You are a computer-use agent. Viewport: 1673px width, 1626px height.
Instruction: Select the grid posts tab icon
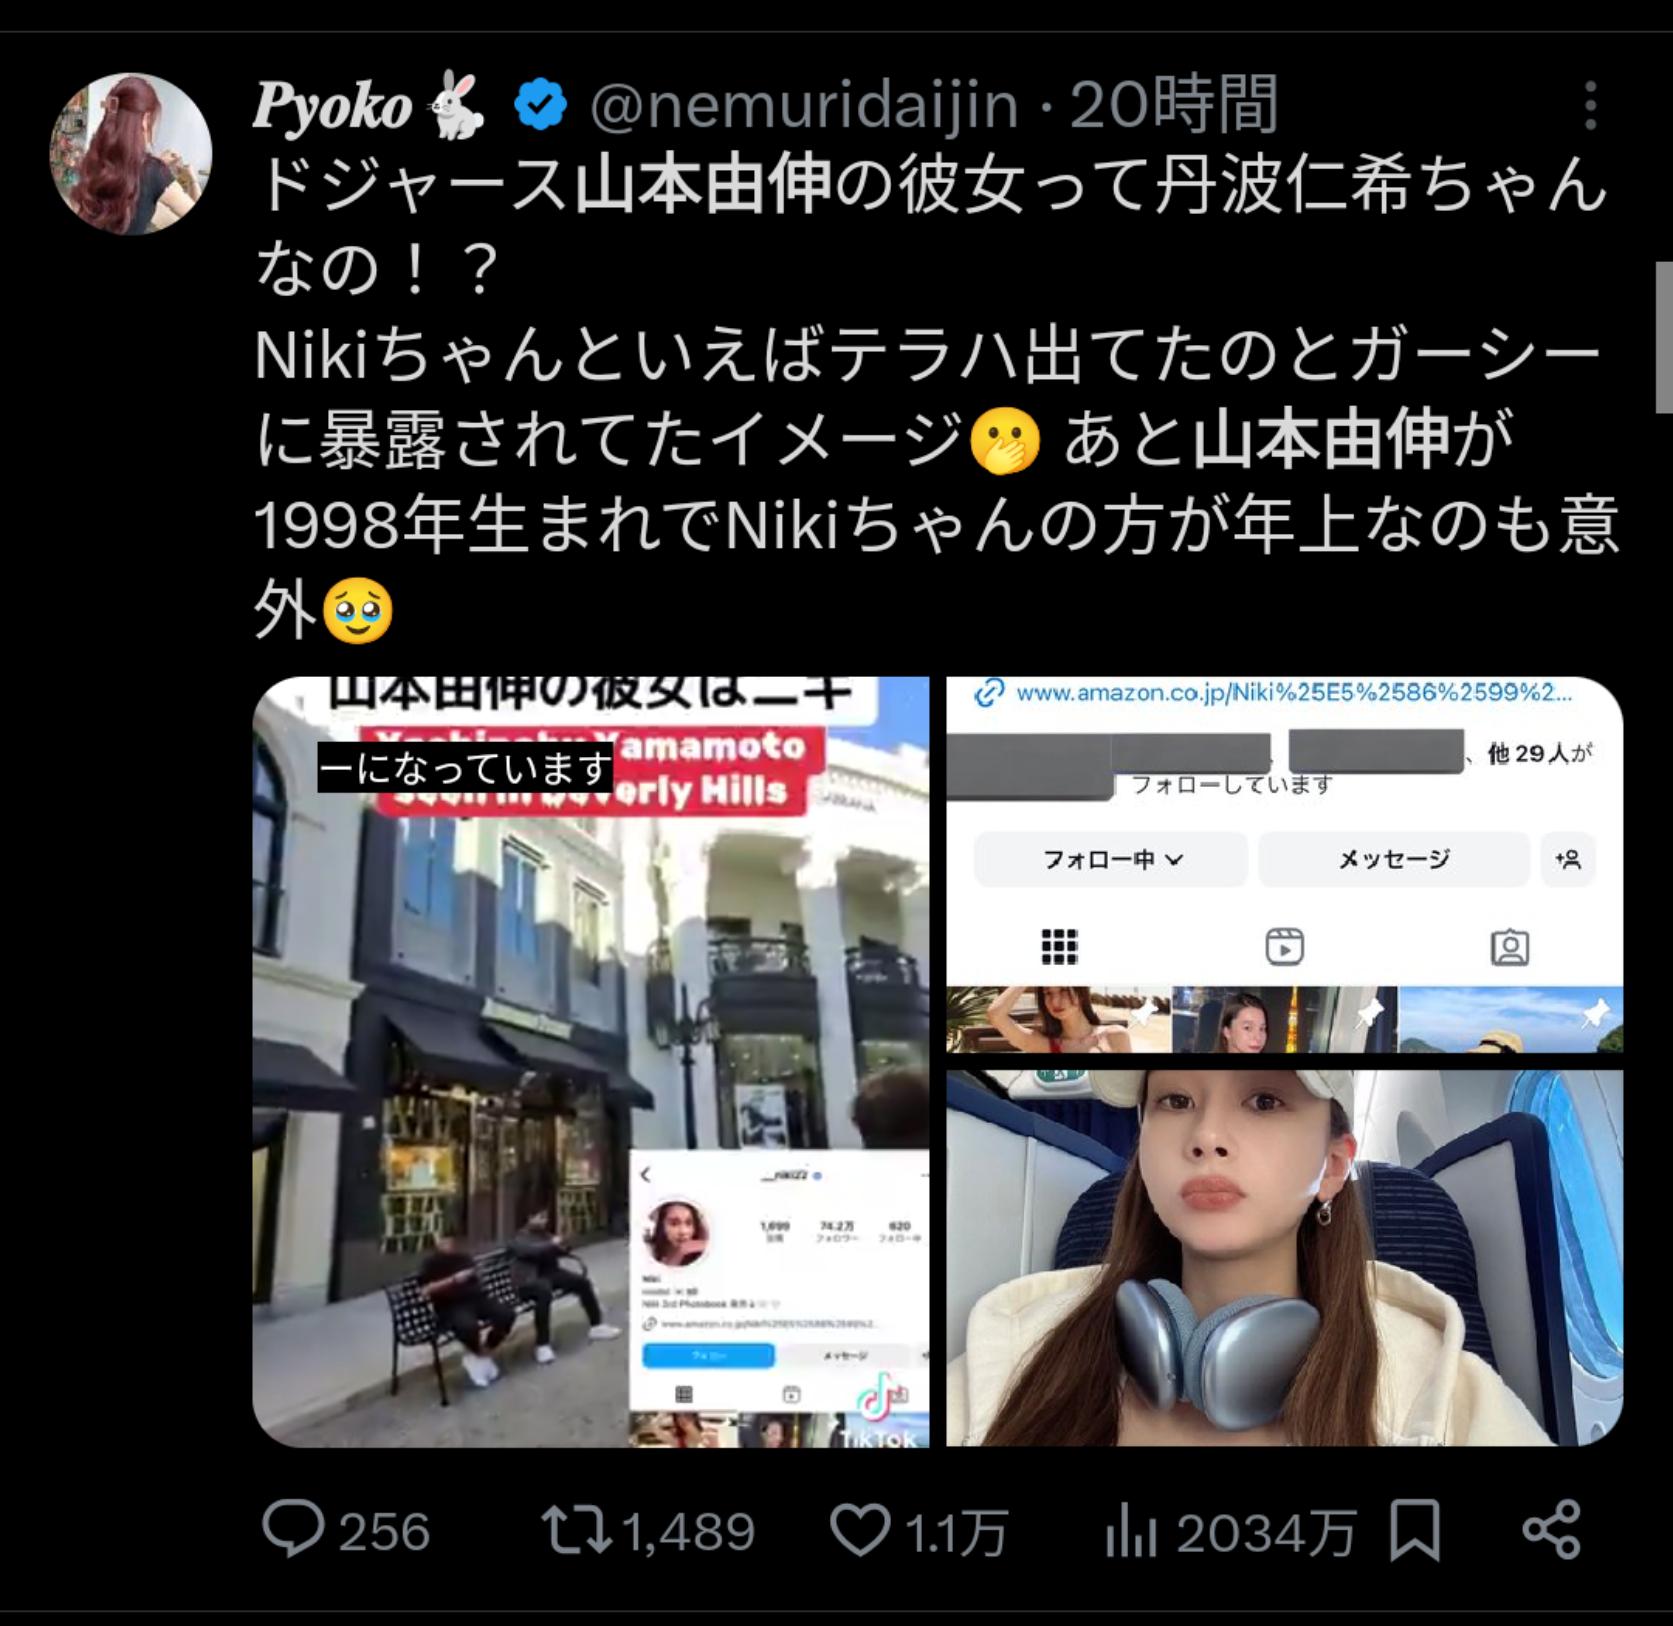[x=1059, y=946]
